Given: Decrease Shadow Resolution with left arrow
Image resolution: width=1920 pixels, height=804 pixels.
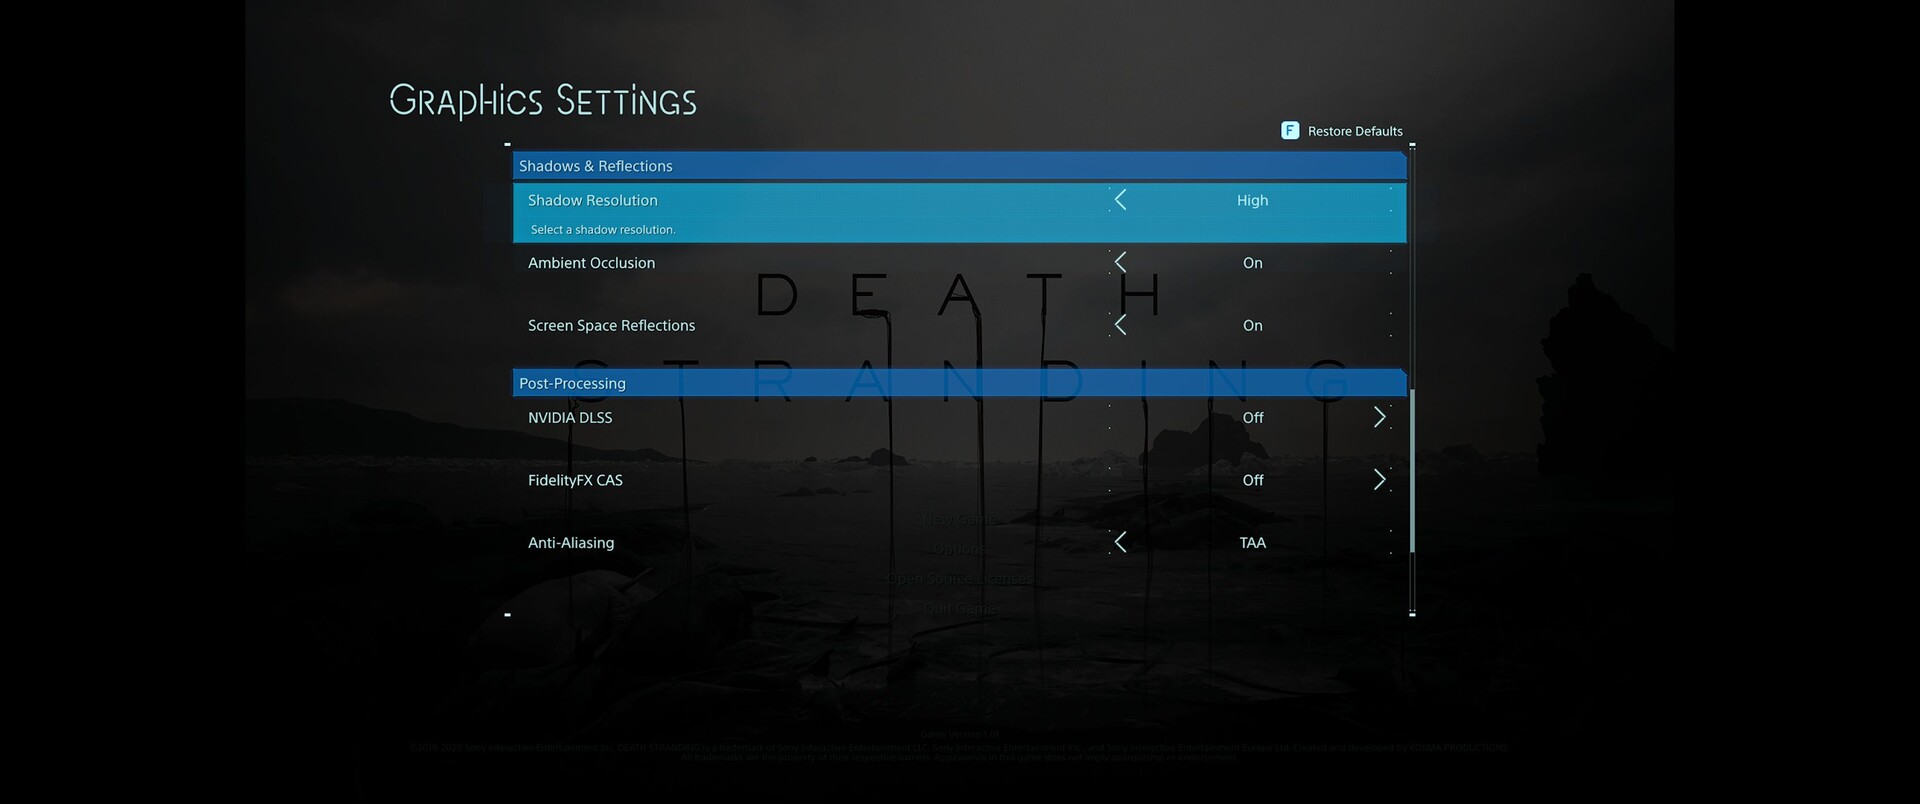Looking at the screenshot, I should (x=1120, y=200).
